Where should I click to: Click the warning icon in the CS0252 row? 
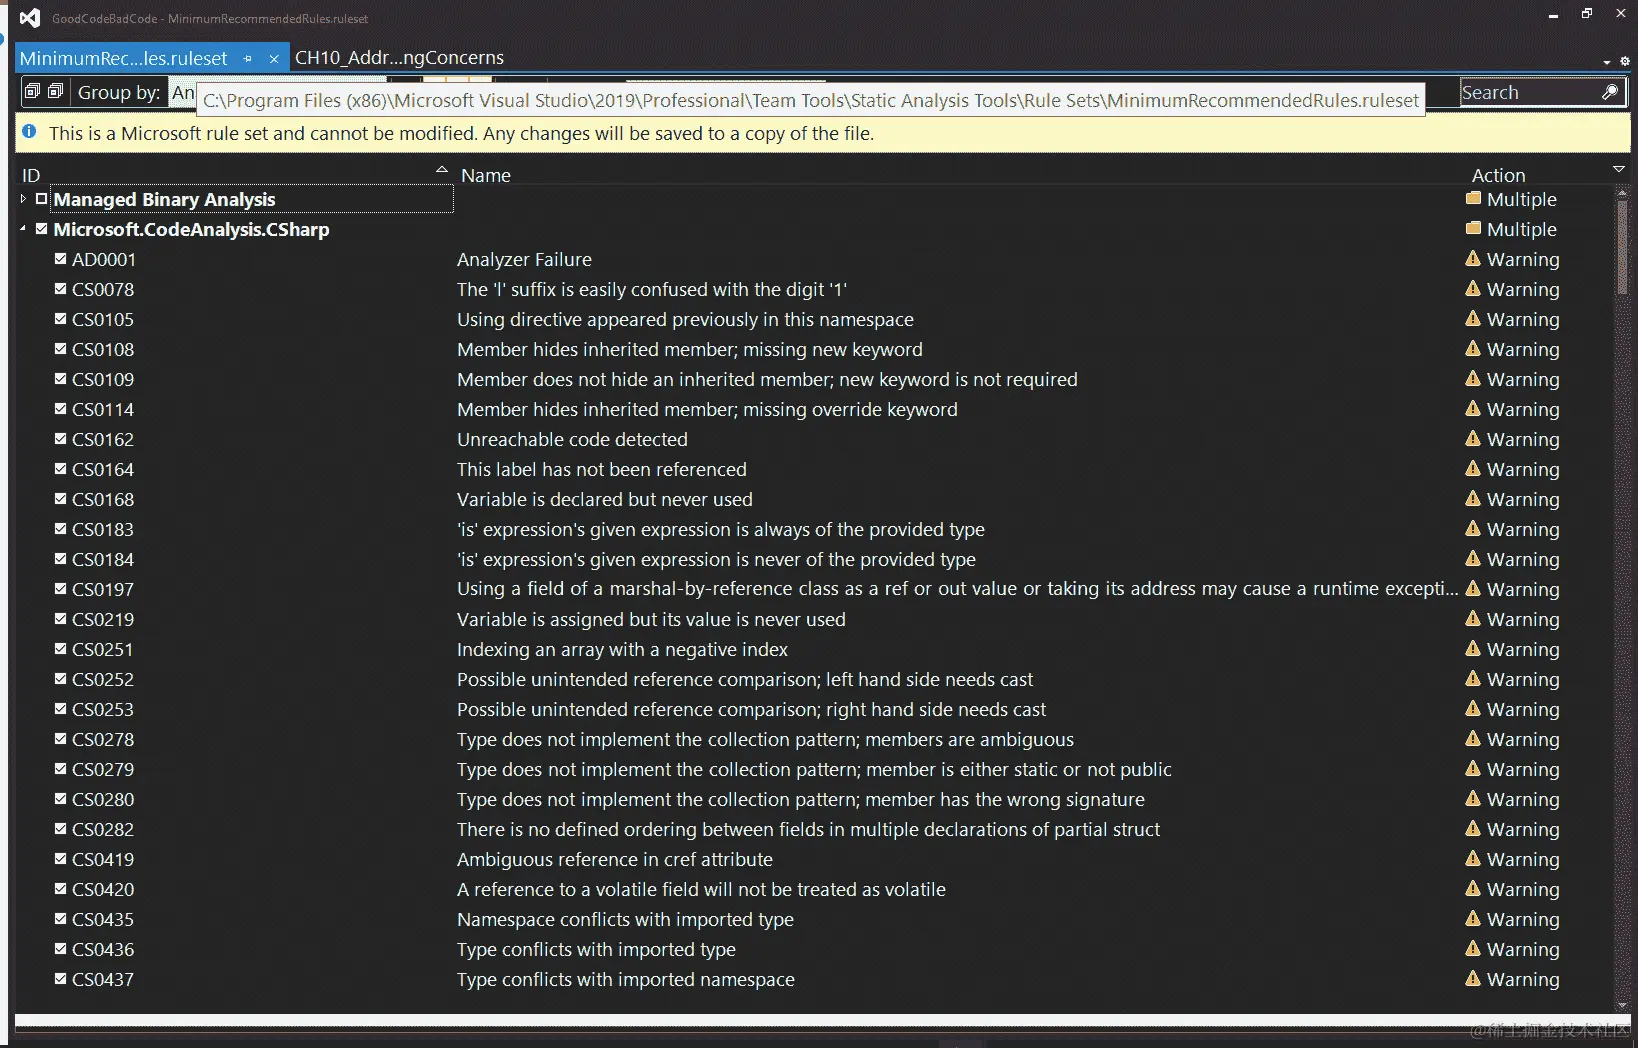coord(1473,678)
